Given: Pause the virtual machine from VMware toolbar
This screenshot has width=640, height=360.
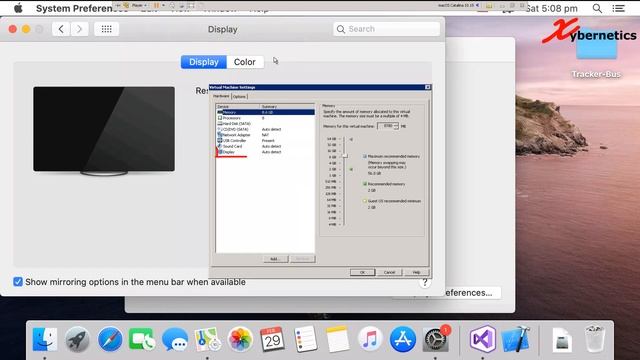Looking at the screenshot, I should point(156,5).
